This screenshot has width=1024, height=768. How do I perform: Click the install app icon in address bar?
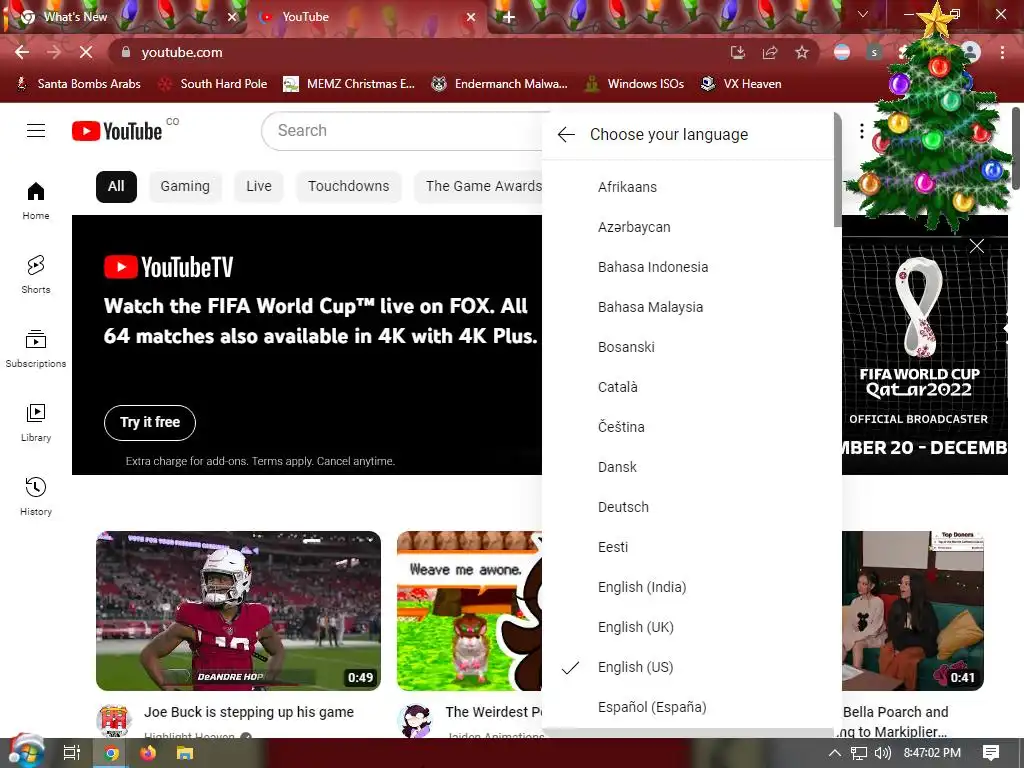tap(738, 52)
